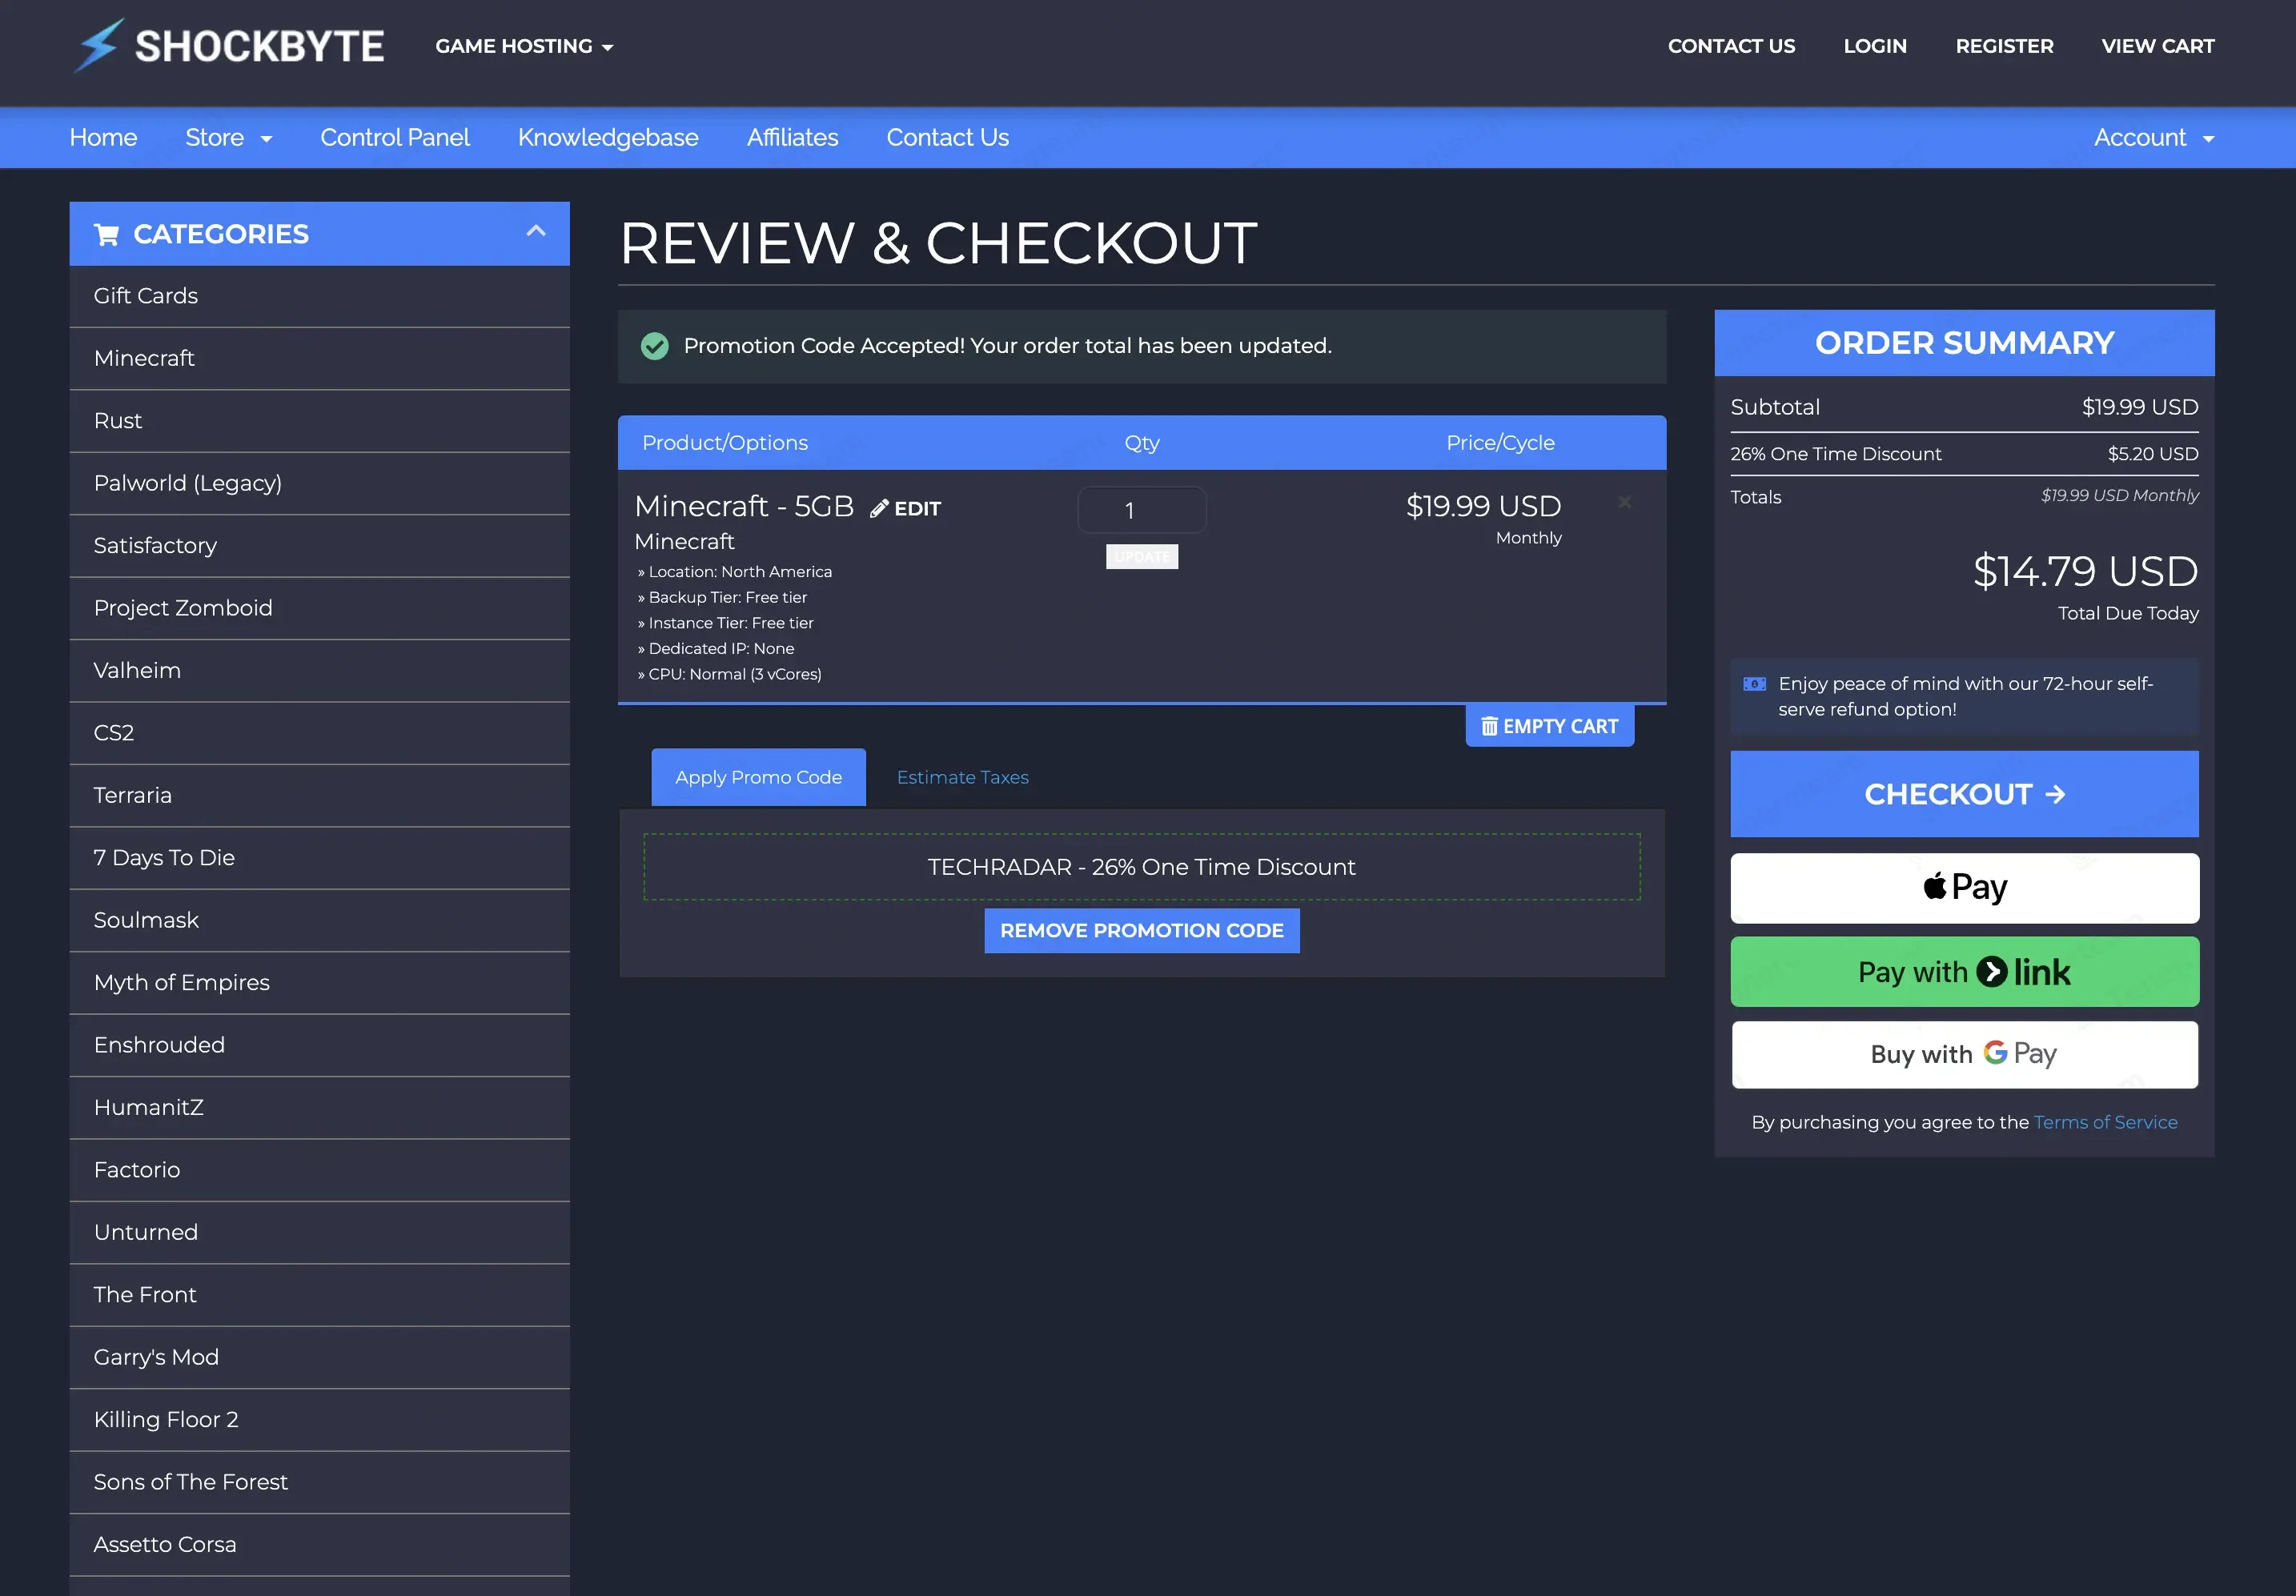The image size is (2296, 1596).
Task: Open Control Panel nav item
Action: tap(395, 138)
